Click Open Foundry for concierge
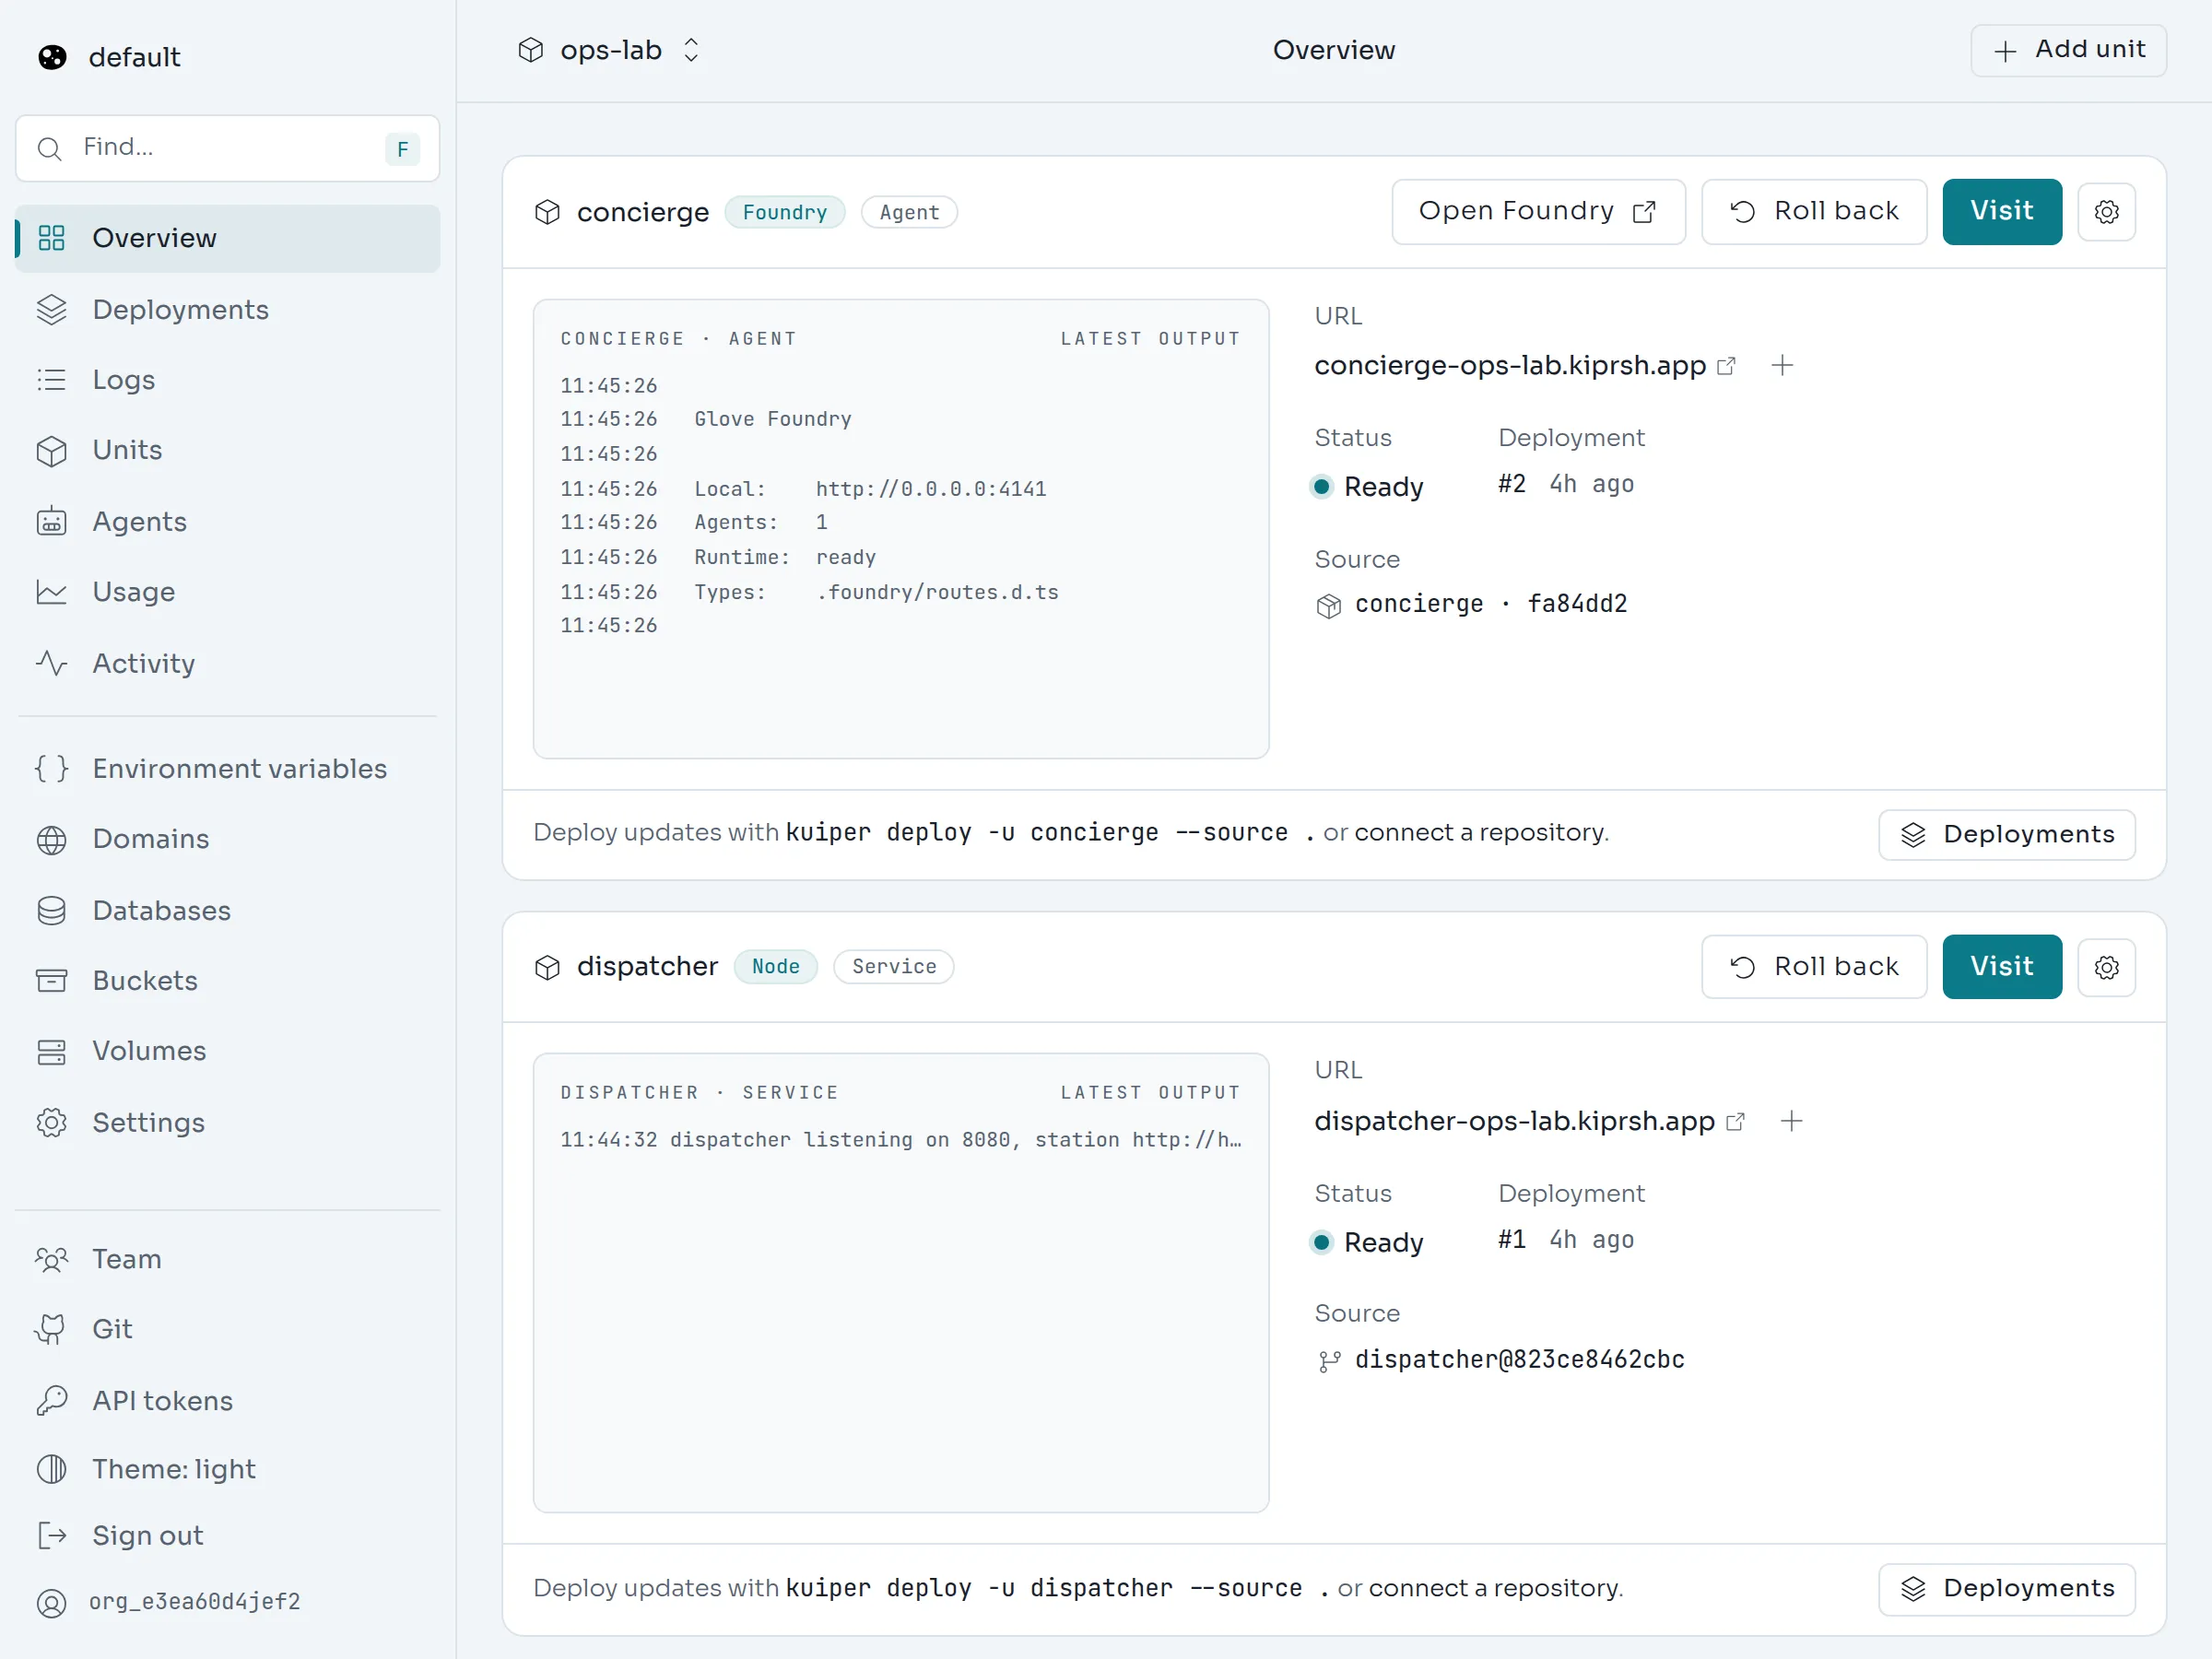 1538,212
